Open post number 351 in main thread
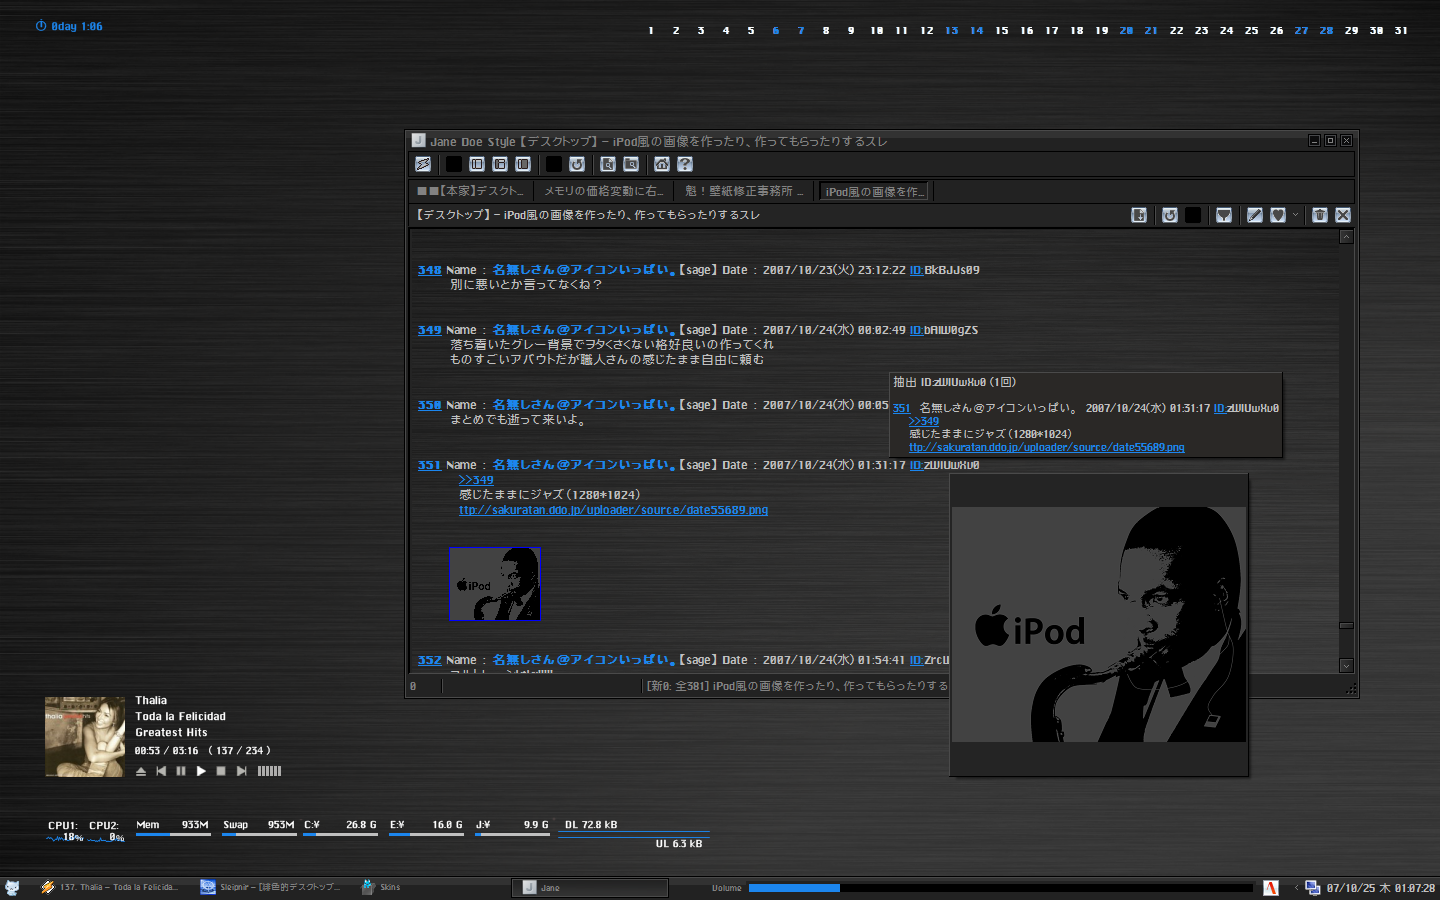1440x900 pixels. (429, 465)
